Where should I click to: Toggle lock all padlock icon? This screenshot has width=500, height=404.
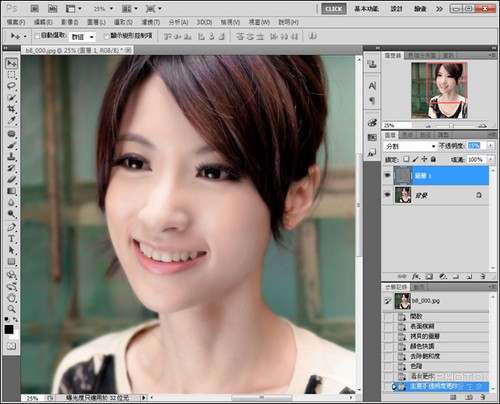433,159
